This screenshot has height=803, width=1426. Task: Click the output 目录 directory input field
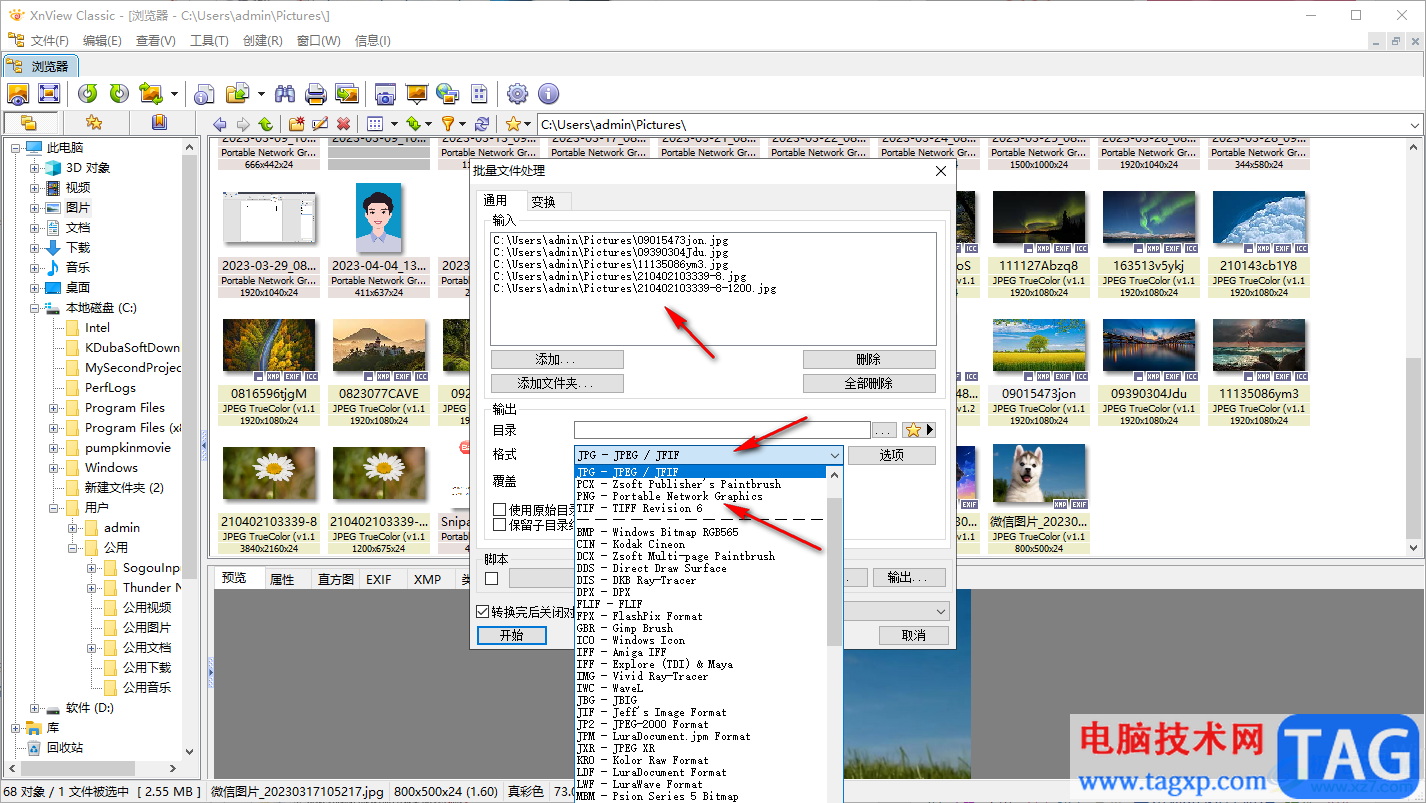(x=722, y=430)
